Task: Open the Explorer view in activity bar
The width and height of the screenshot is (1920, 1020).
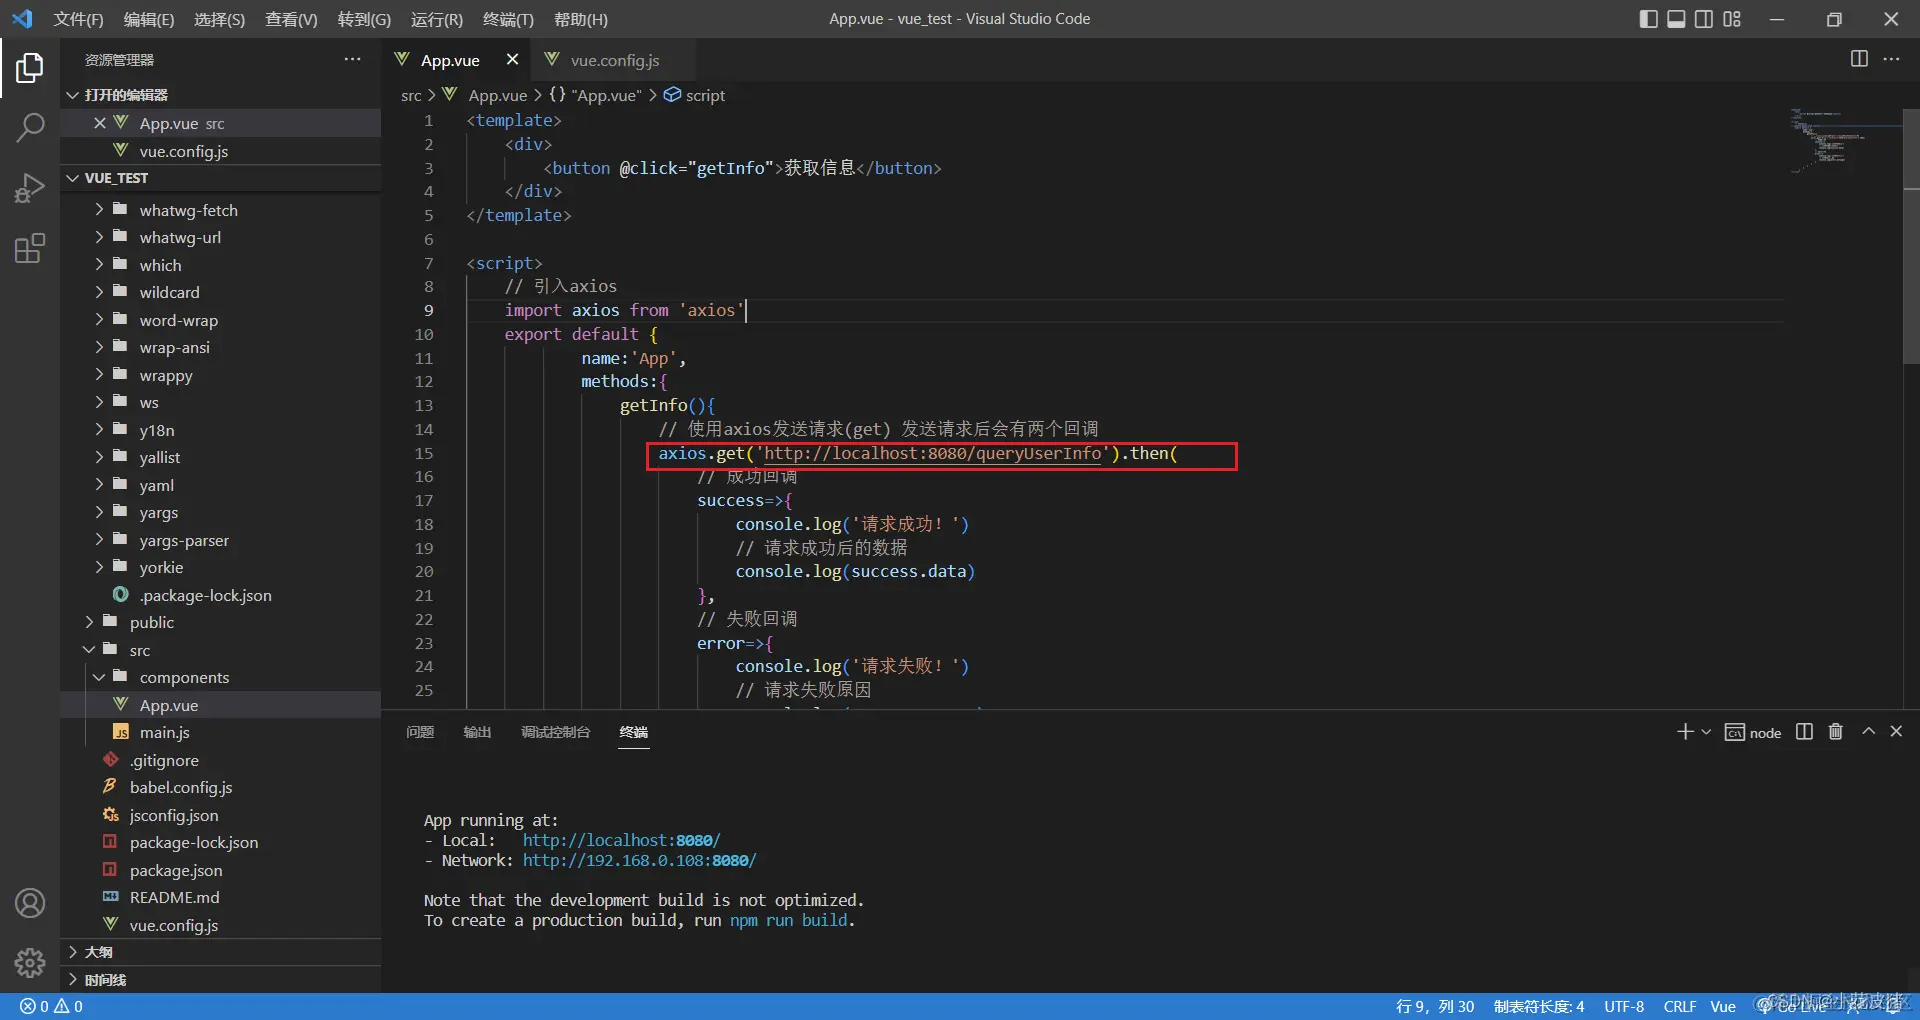Action: click(30, 68)
